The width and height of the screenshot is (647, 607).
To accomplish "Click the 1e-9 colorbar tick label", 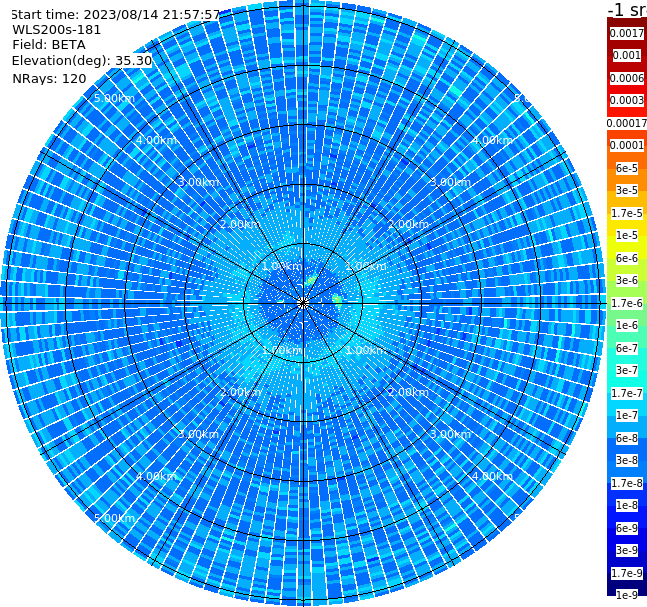I will (x=627, y=595).
